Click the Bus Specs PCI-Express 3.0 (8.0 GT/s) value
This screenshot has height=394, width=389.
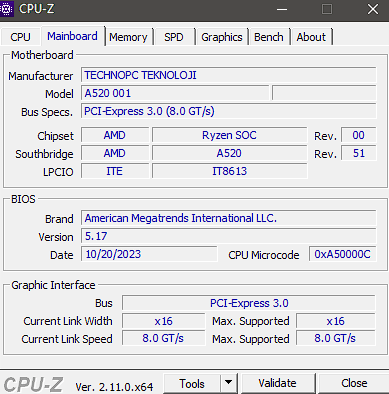229,111
